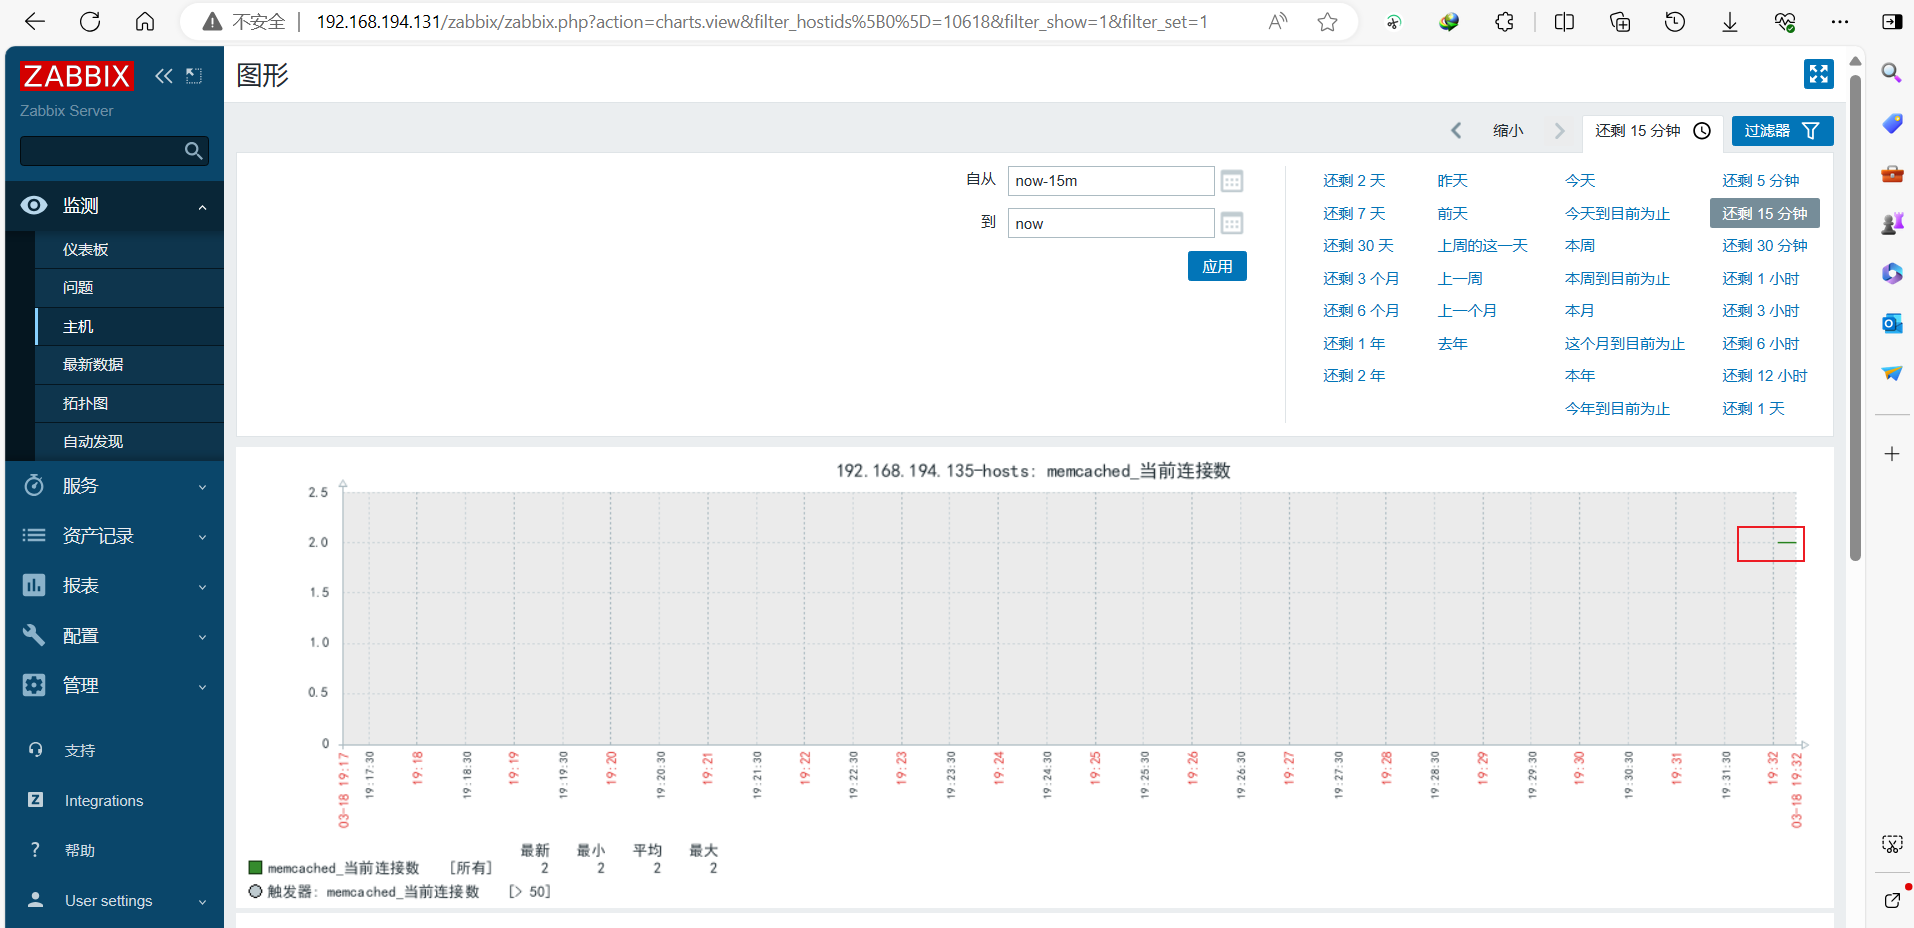
Task: Select the 今天到目前为止 time range
Action: [x=1617, y=214]
